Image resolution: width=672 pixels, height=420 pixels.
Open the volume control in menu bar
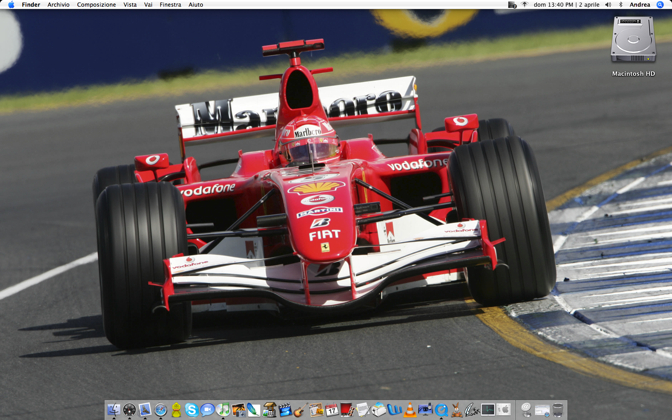coord(608,4)
